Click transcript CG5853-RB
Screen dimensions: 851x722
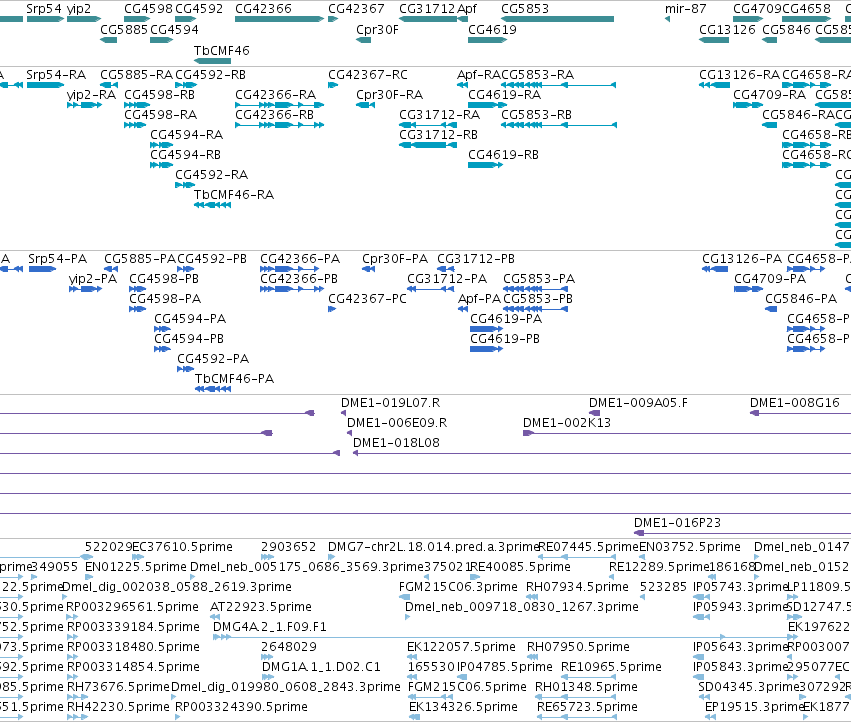pyautogui.click(x=558, y=125)
